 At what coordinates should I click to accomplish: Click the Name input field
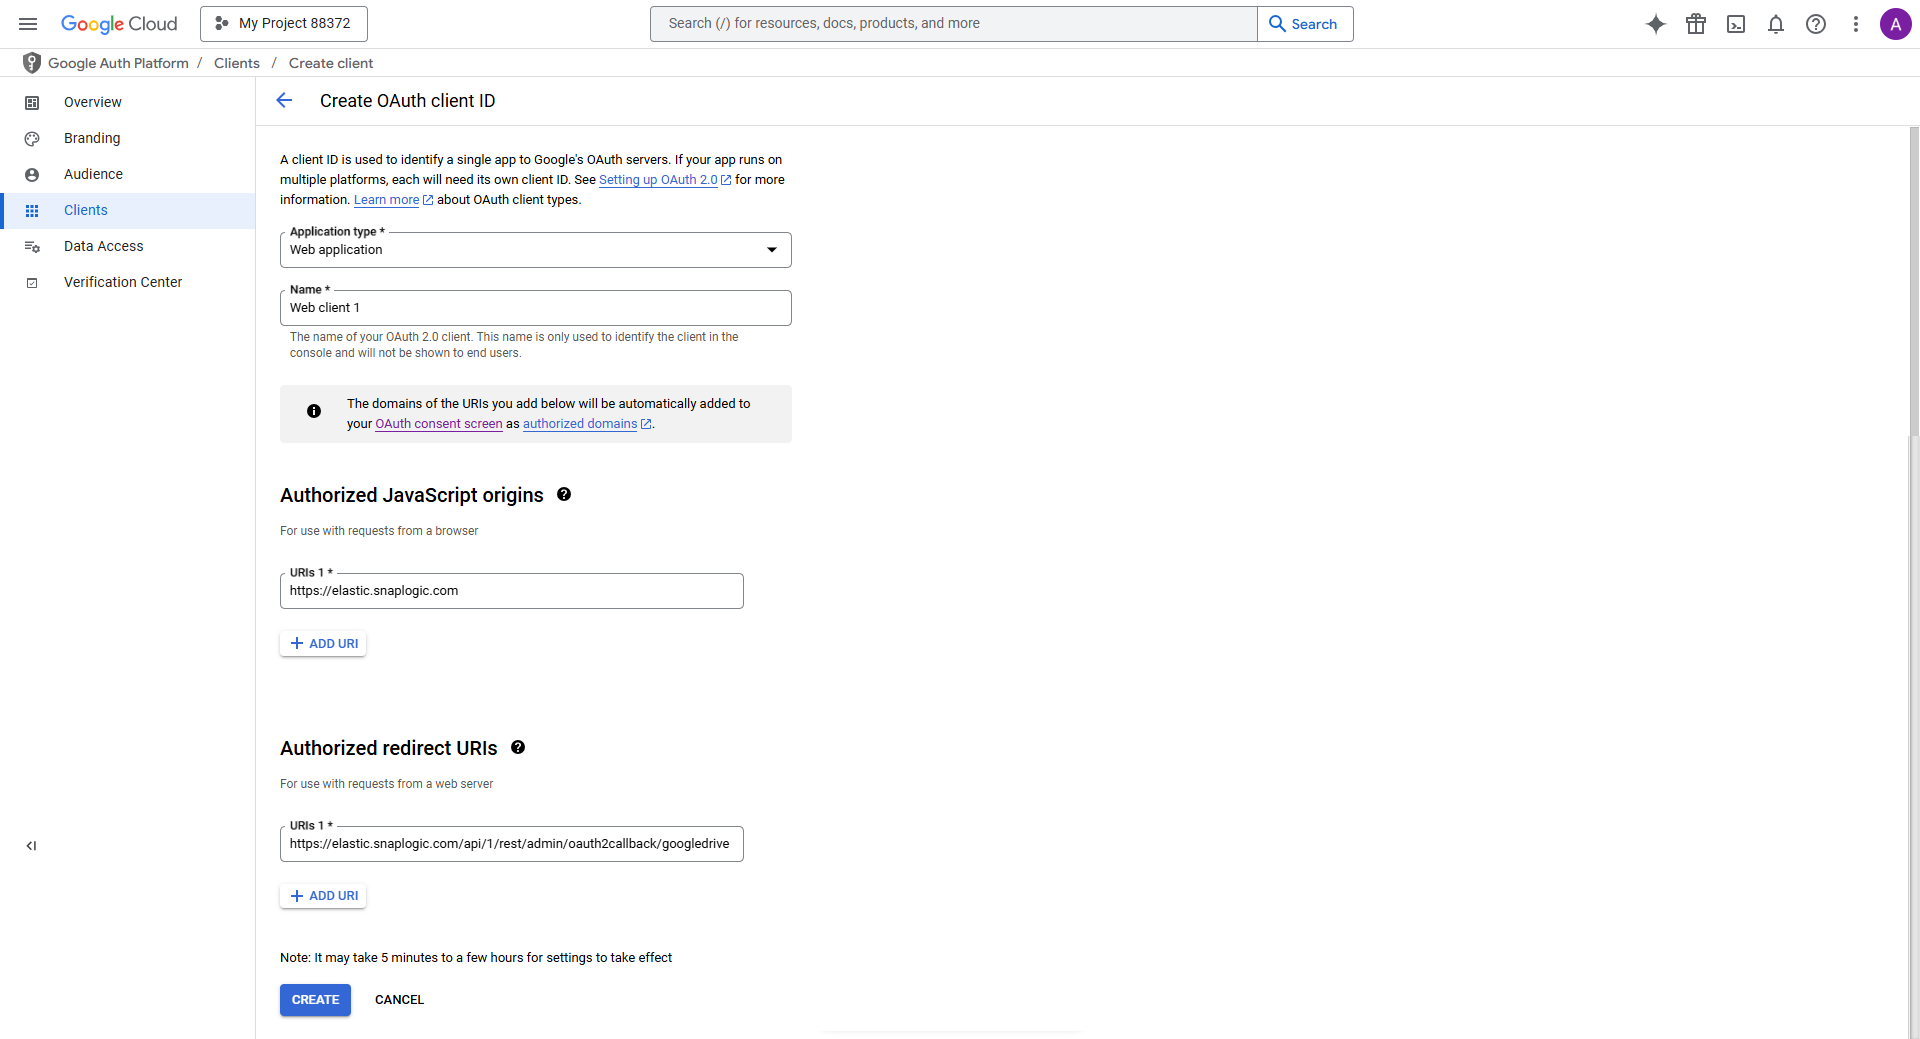[535, 308]
